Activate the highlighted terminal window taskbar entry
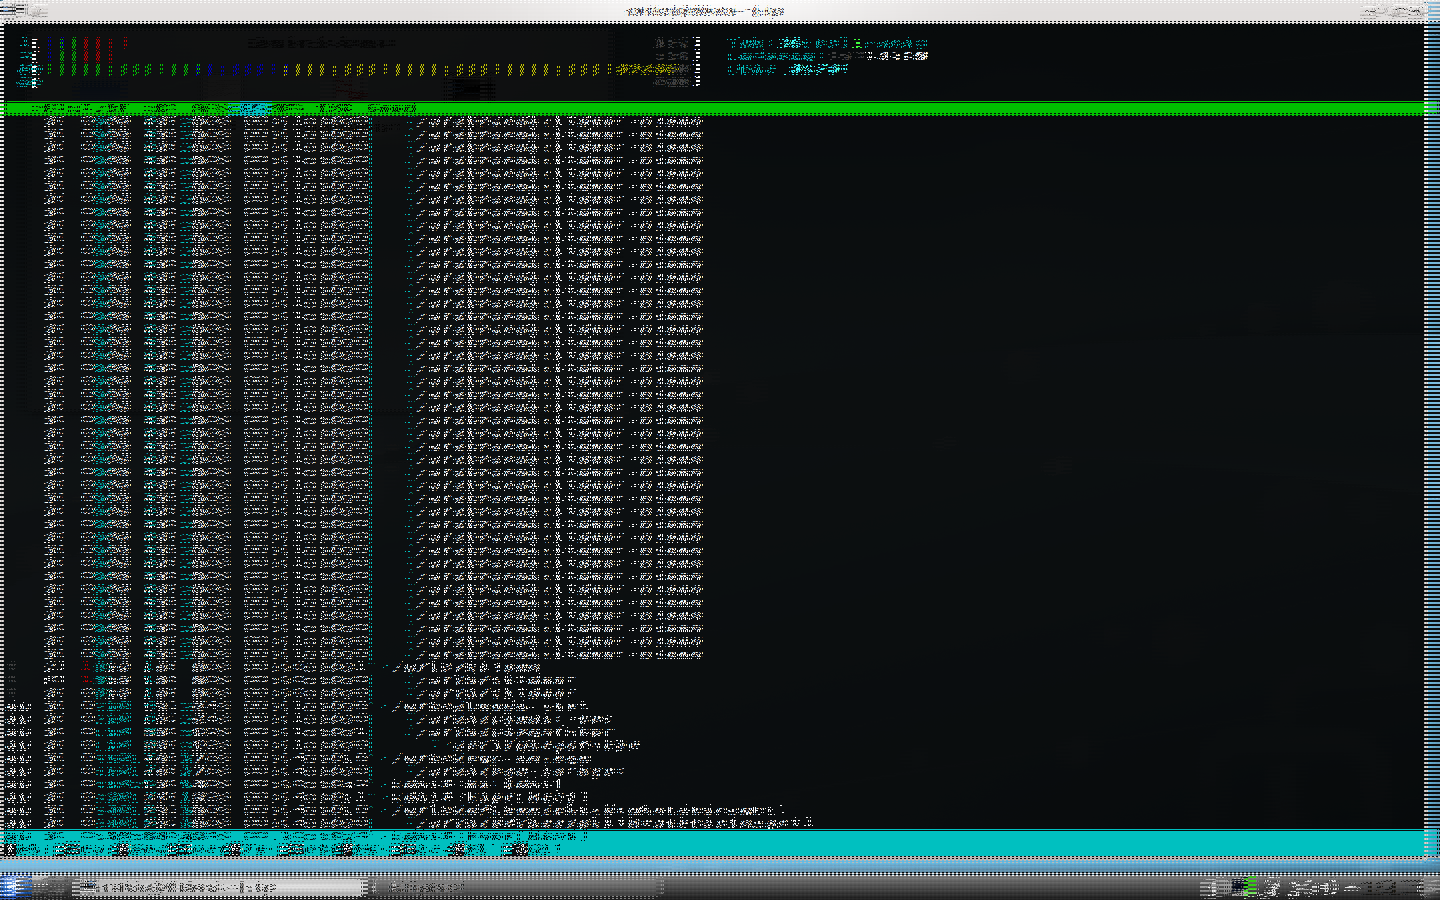 tap(222, 887)
